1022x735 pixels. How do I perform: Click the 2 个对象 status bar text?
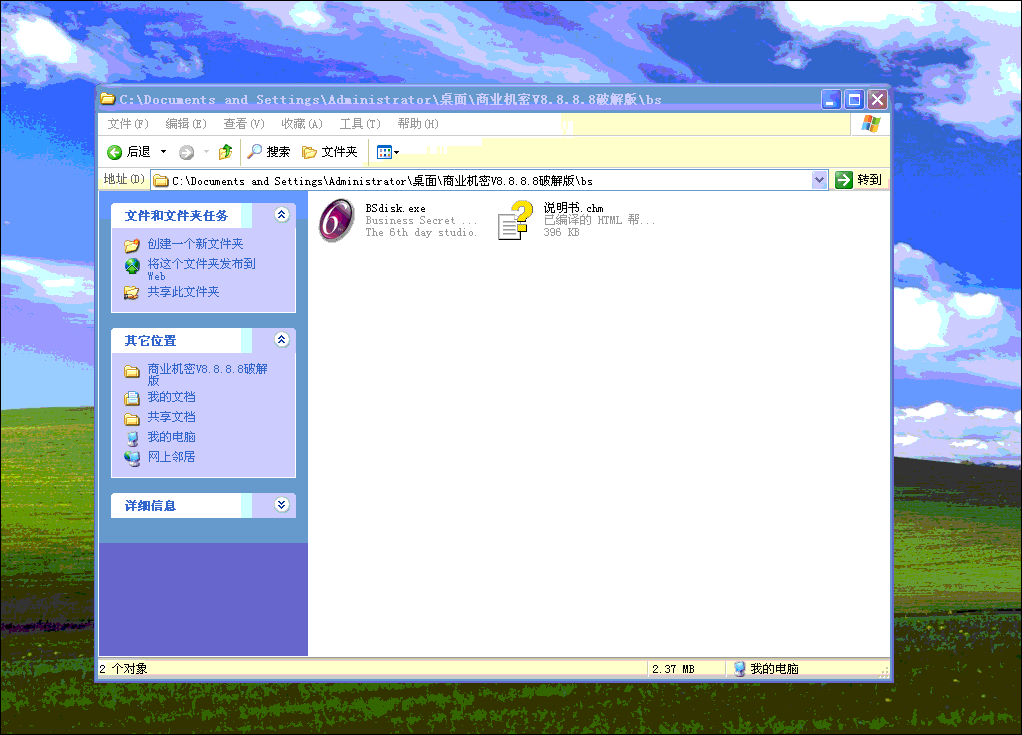123,669
